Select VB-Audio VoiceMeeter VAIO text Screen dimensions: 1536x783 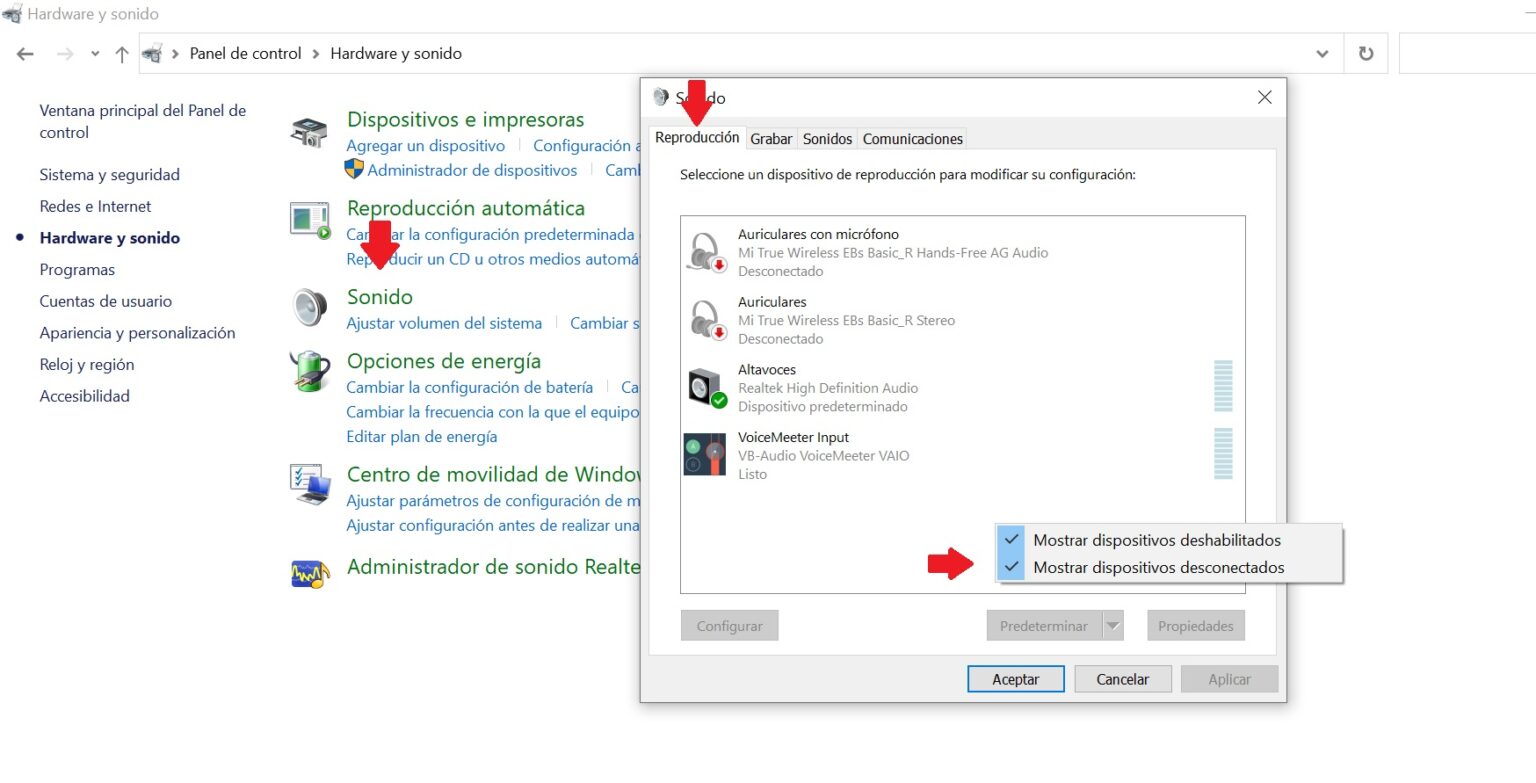[824, 456]
